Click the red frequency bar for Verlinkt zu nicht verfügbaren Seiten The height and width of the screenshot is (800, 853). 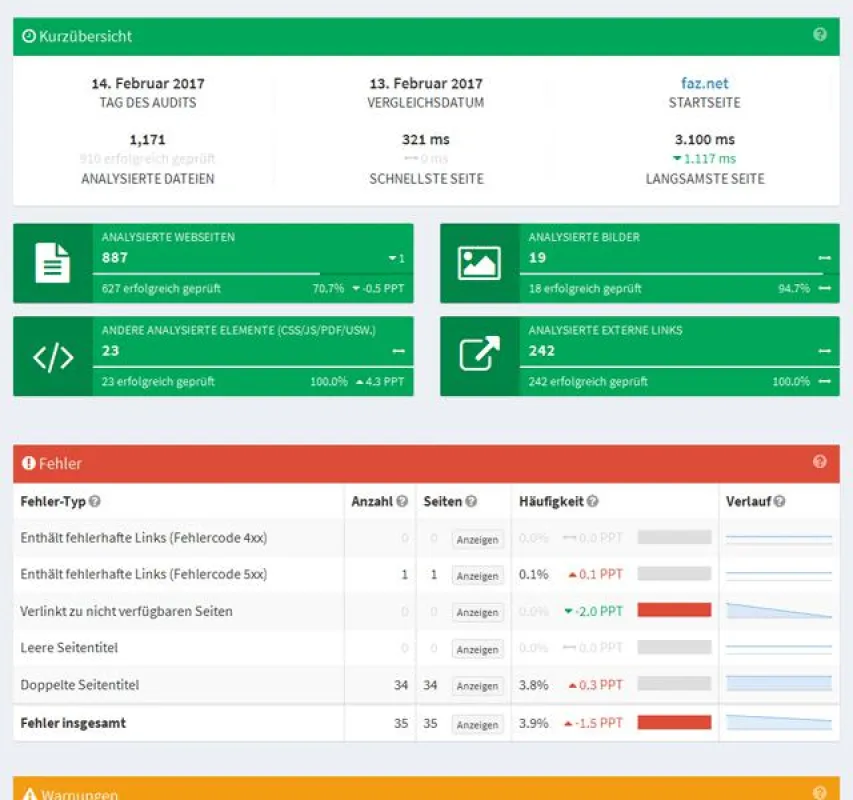674,610
